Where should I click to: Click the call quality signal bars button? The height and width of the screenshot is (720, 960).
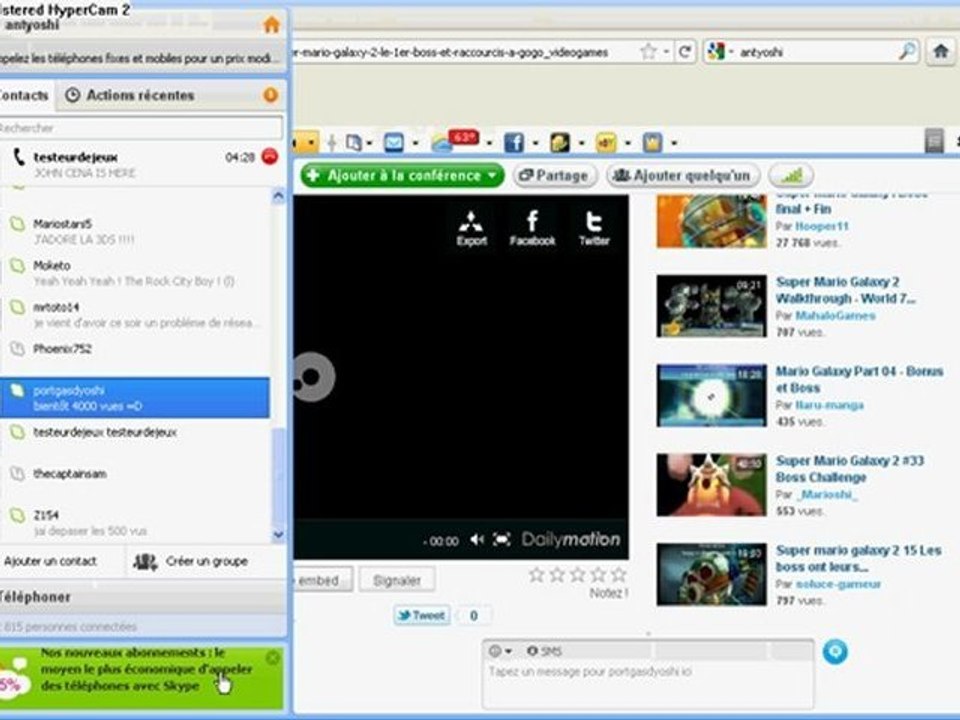click(790, 176)
